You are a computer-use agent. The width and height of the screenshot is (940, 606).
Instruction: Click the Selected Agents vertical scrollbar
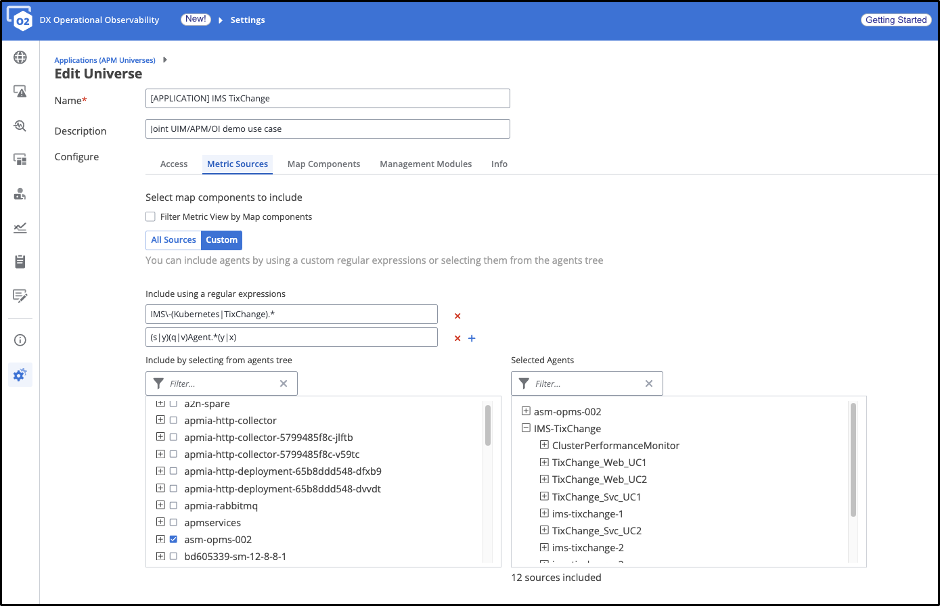[x=853, y=460]
